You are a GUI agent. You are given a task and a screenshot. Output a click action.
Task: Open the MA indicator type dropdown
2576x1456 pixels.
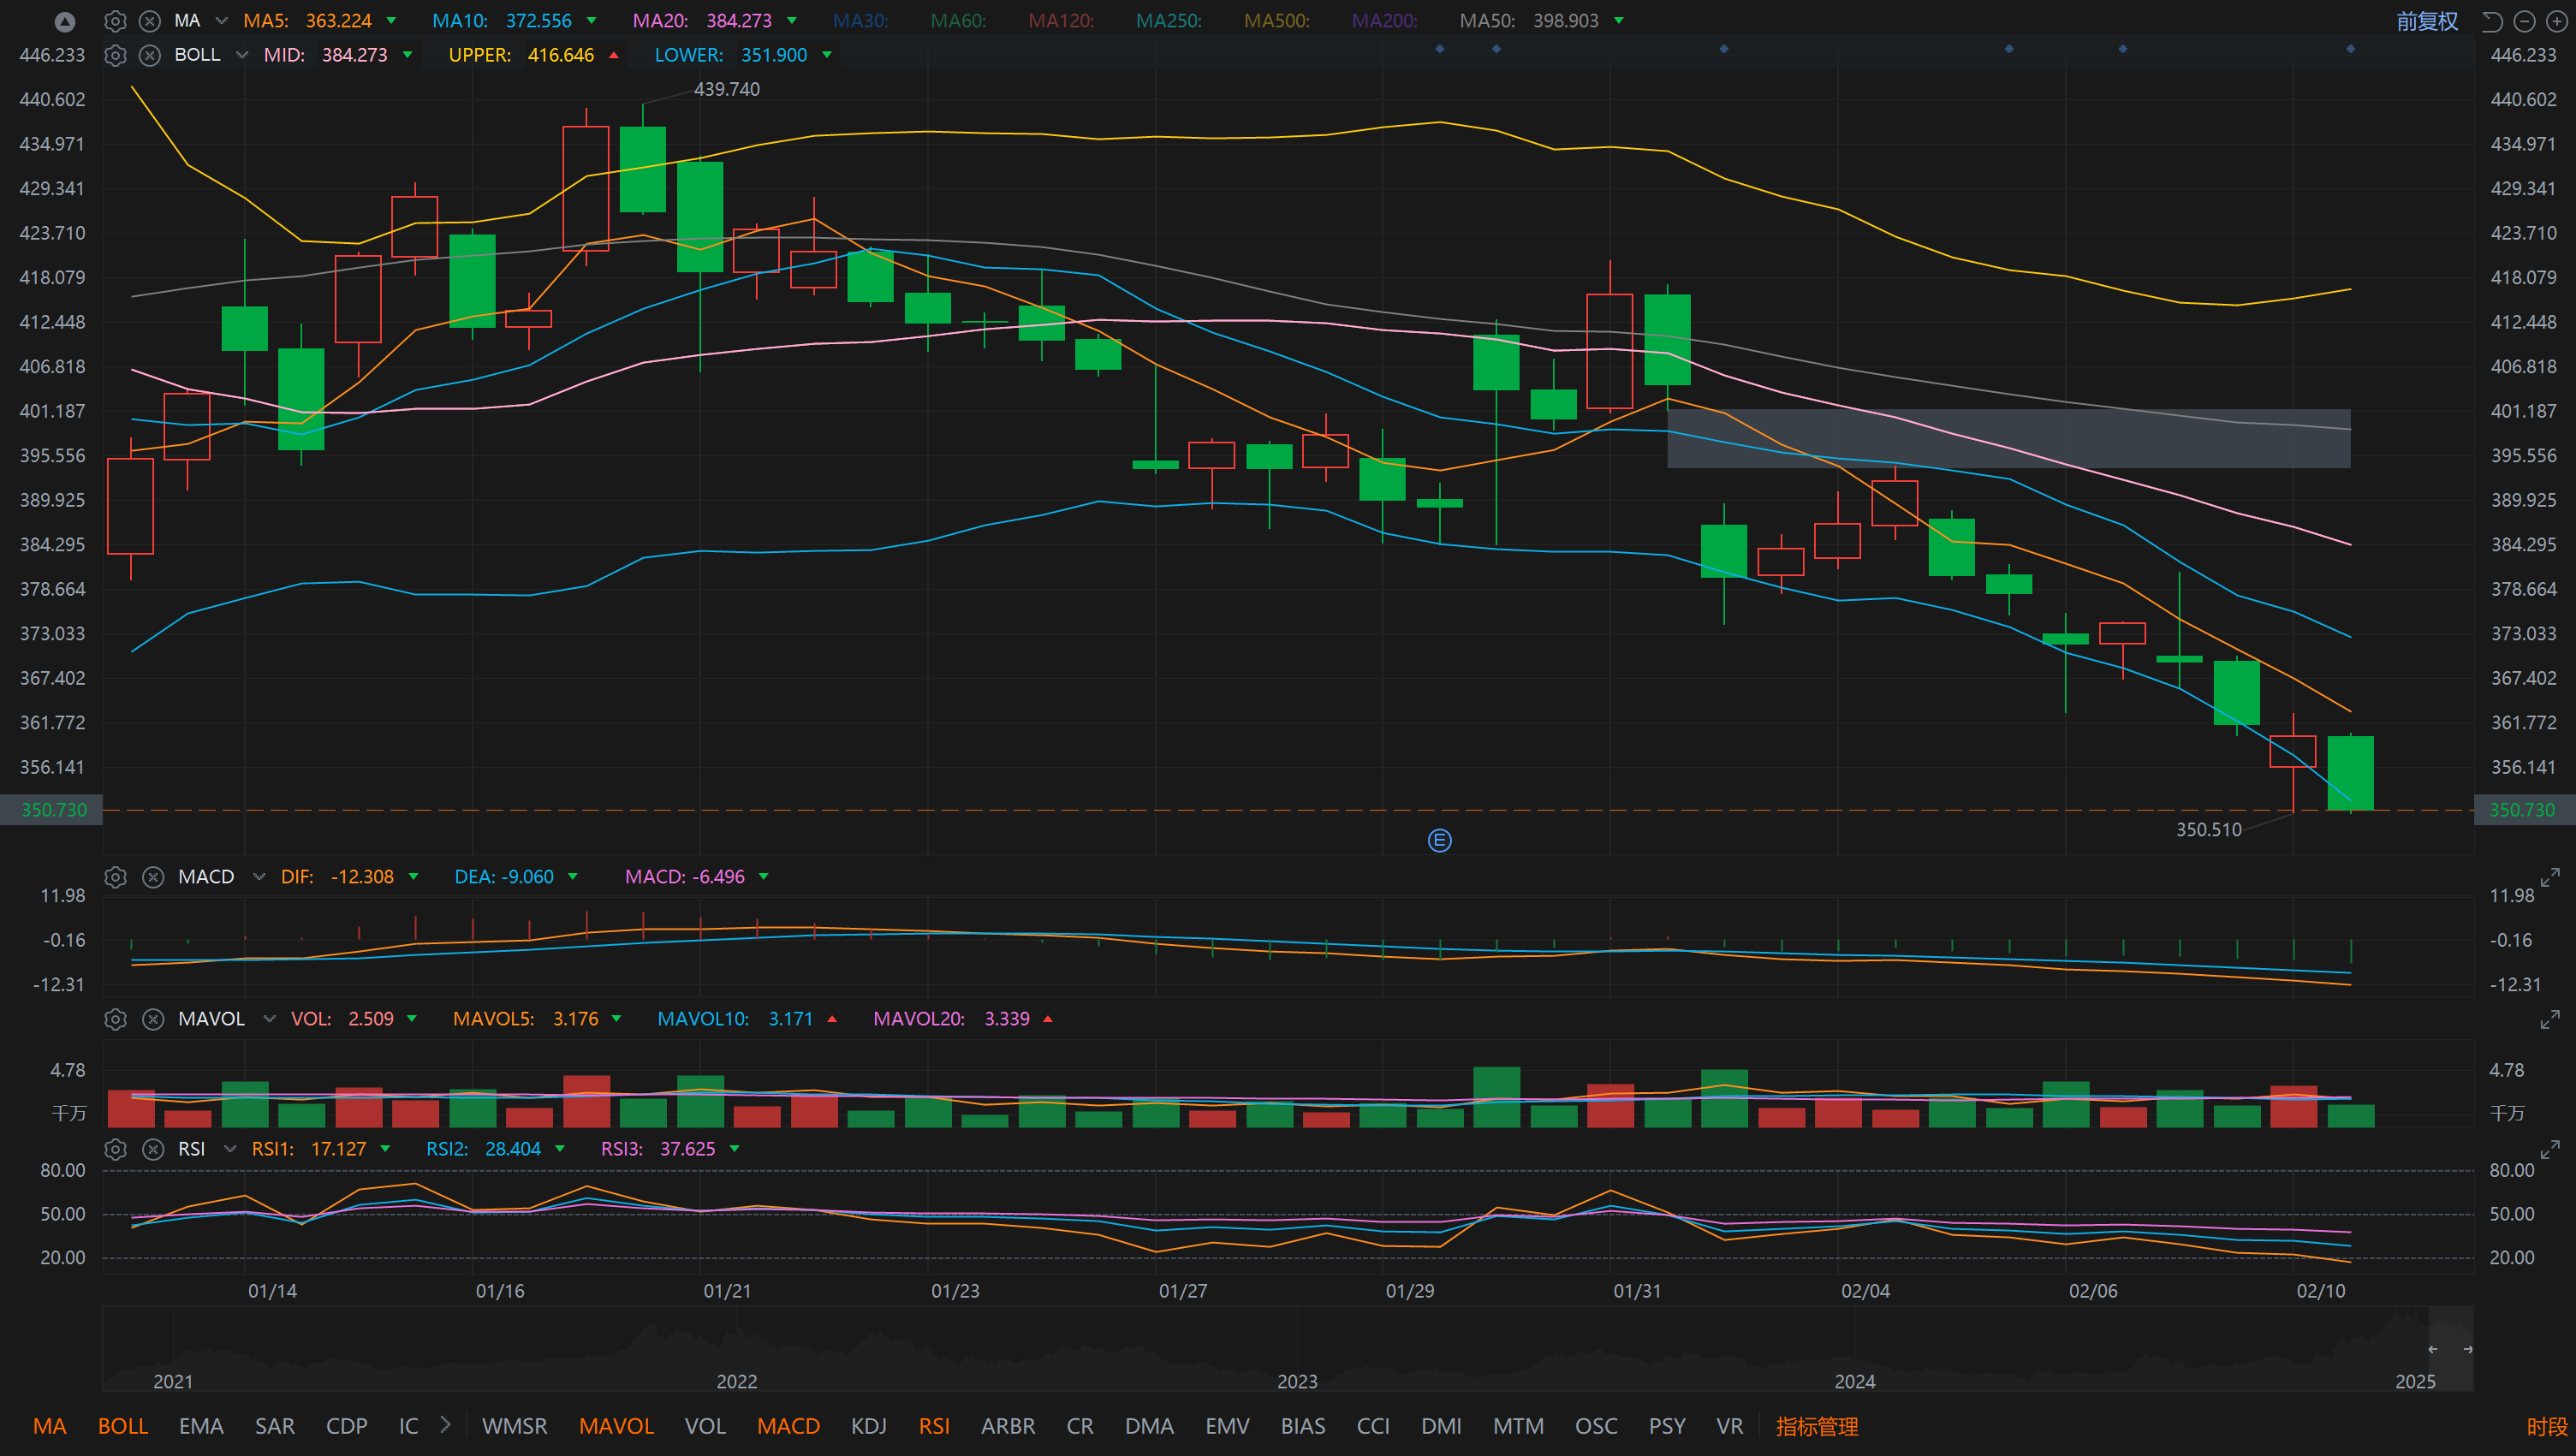click(222, 21)
